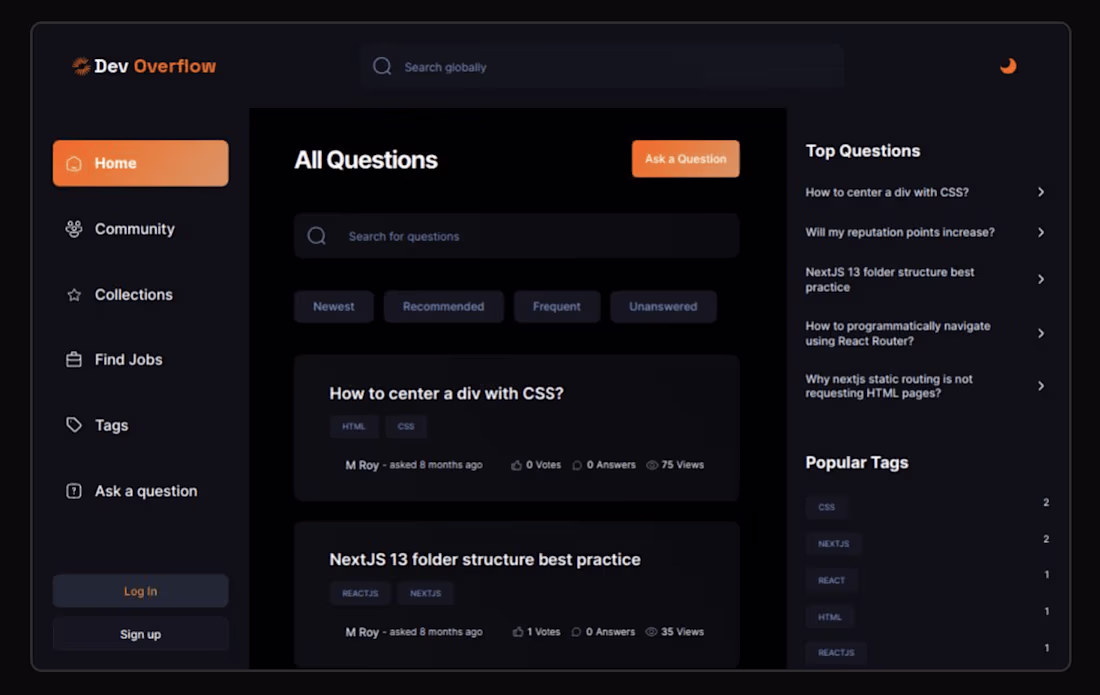Image resolution: width=1100 pixels, height=695 pixels.
Task: Expand 'Will my reputation points increase?' chevron
Action: [1041, 232]
